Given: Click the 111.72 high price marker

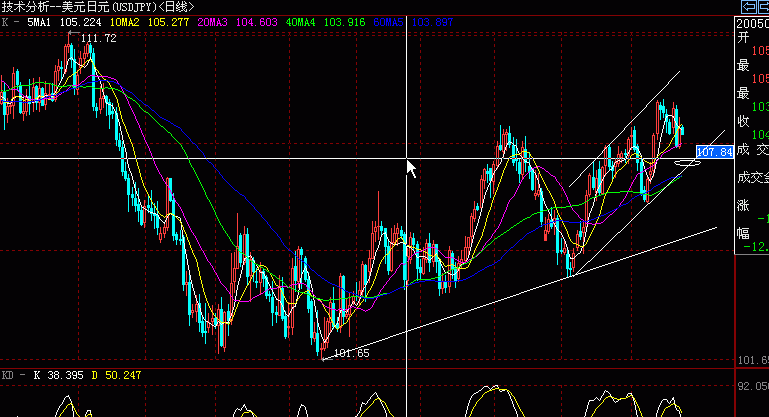Looking at the screenshot, I should coord(98,39).
